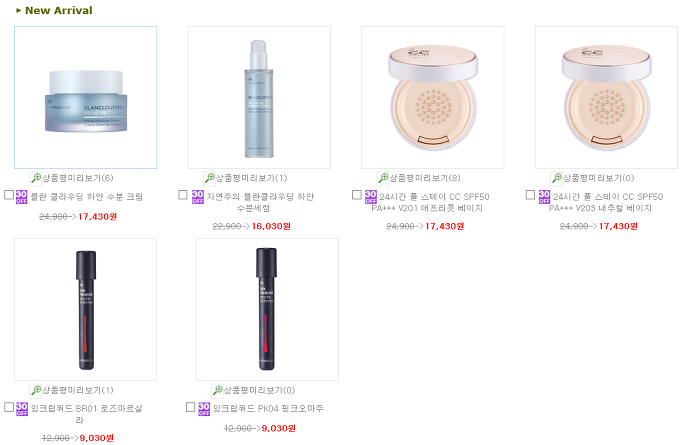Click the New Arrival section heading

(58, 10)
